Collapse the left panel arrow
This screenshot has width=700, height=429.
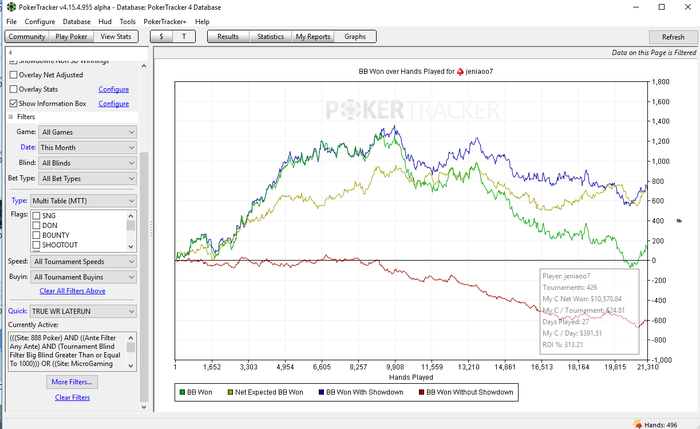pos(10,52)
